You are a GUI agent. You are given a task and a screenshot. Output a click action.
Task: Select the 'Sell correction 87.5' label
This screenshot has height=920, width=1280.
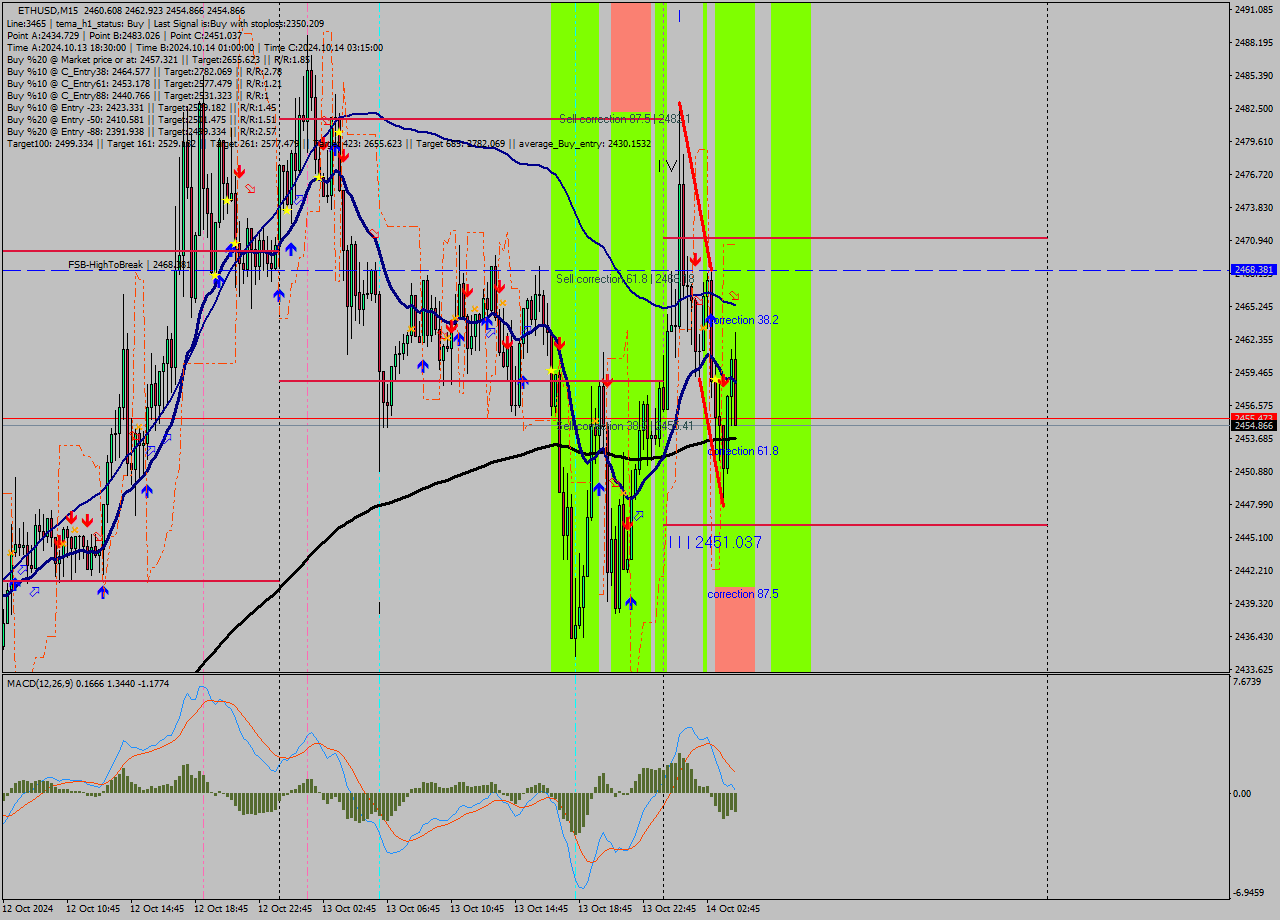pos(624,118)
